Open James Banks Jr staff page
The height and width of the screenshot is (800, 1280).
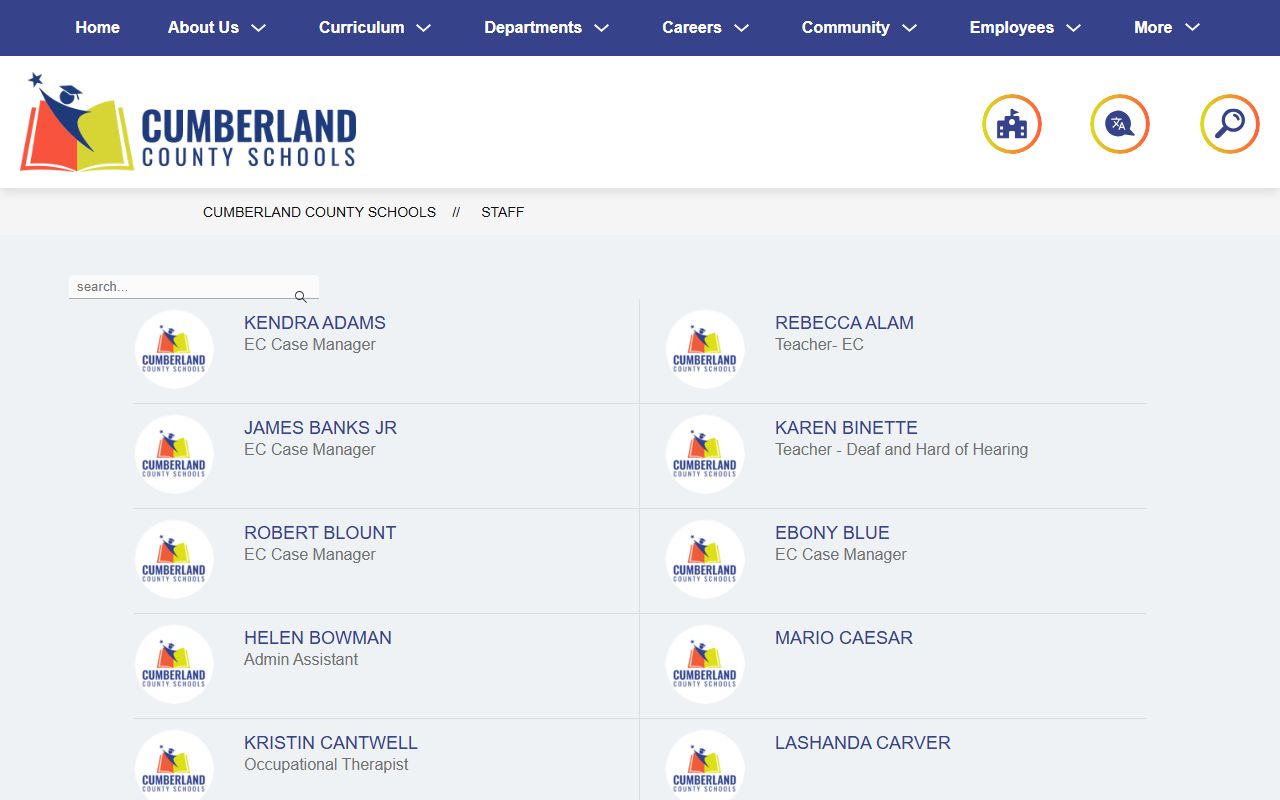[320, 428]
